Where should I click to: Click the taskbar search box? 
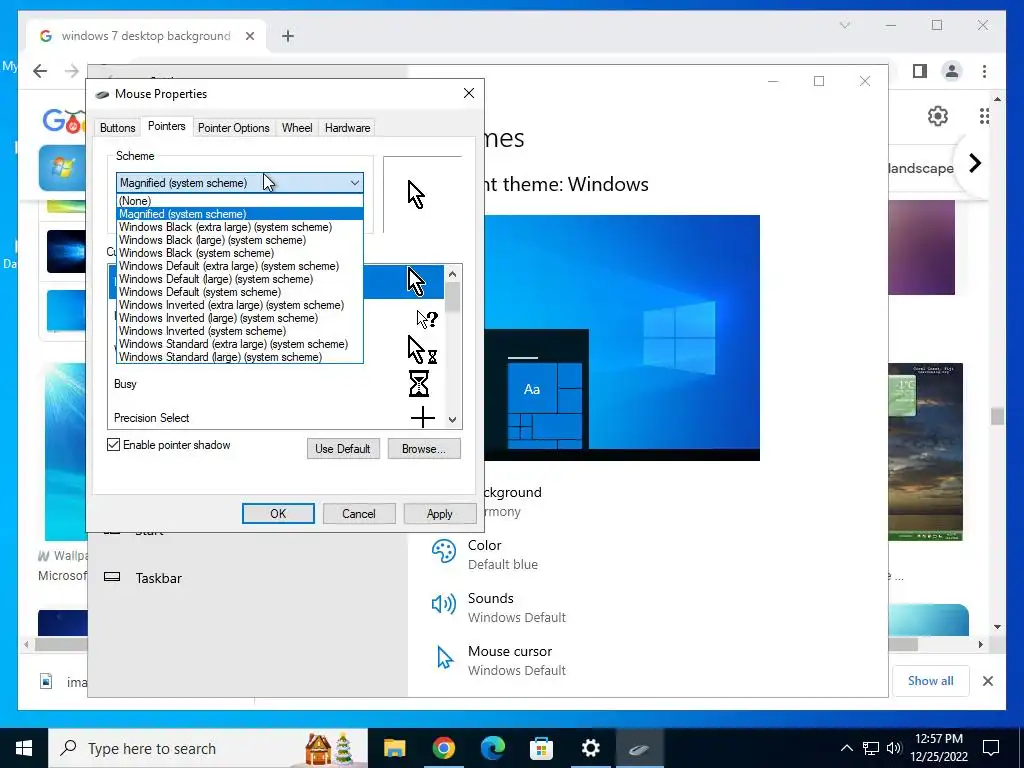pos(208,748)
